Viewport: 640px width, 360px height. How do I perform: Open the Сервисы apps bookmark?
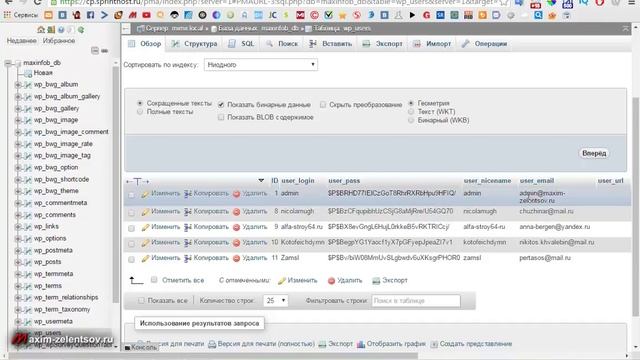tap(20, 15)
